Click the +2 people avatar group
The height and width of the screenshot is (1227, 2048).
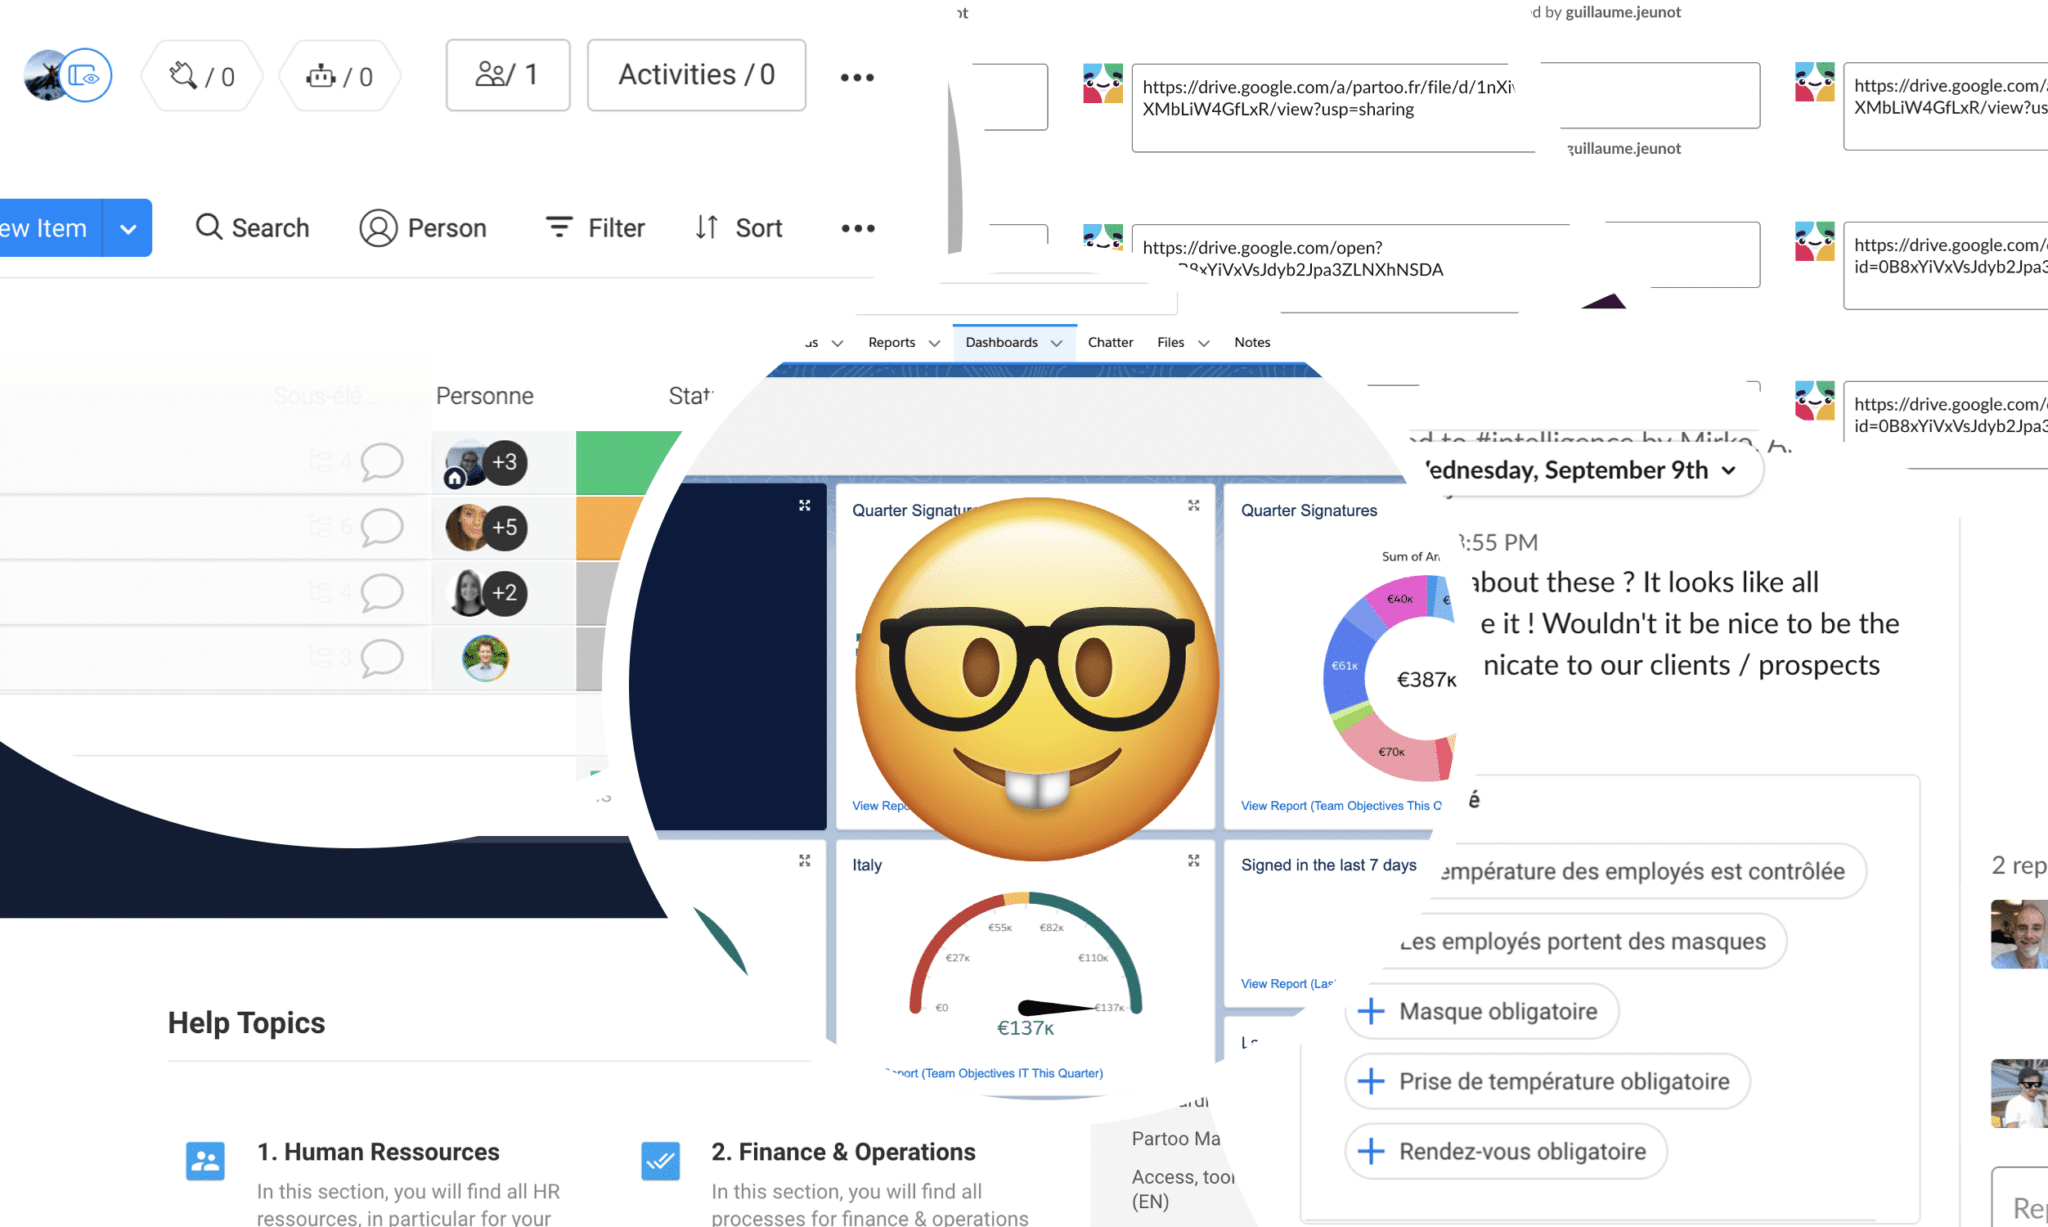(x=486, y=592)
